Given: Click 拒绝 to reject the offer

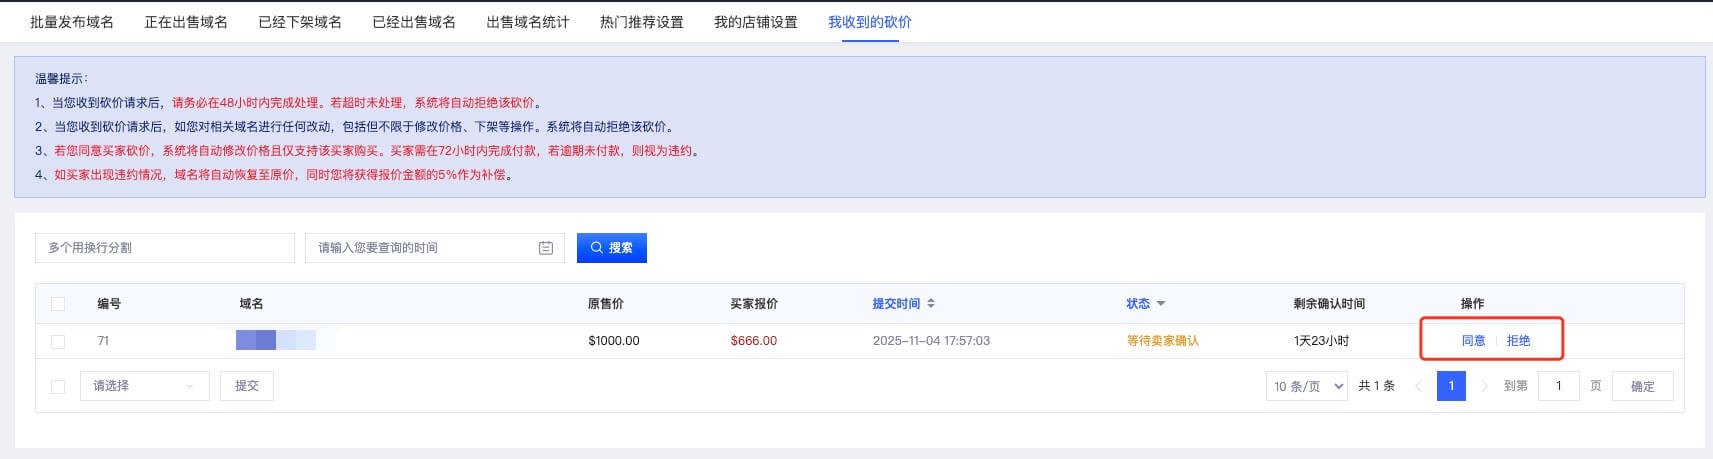Looking at the screenshot, I should click(1518, 341).
